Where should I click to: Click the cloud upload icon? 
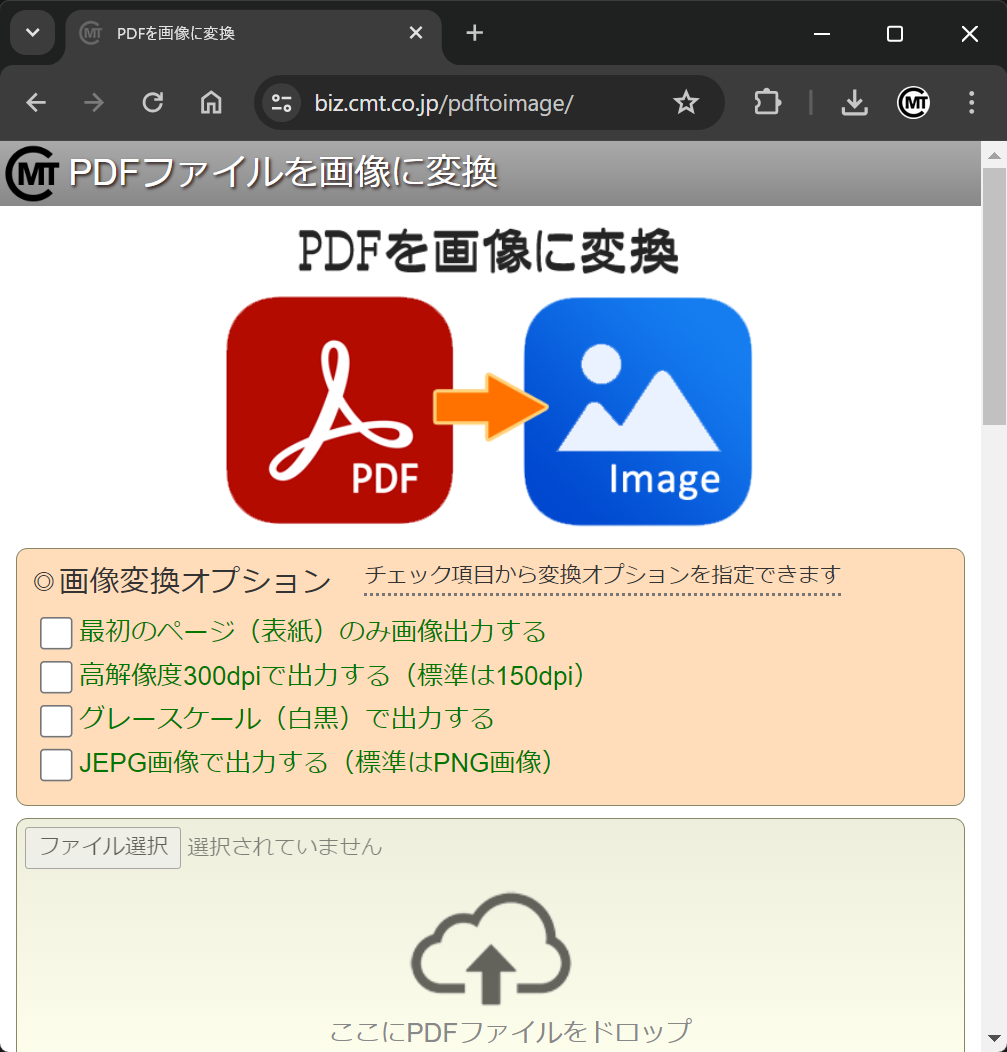point(491,948)
